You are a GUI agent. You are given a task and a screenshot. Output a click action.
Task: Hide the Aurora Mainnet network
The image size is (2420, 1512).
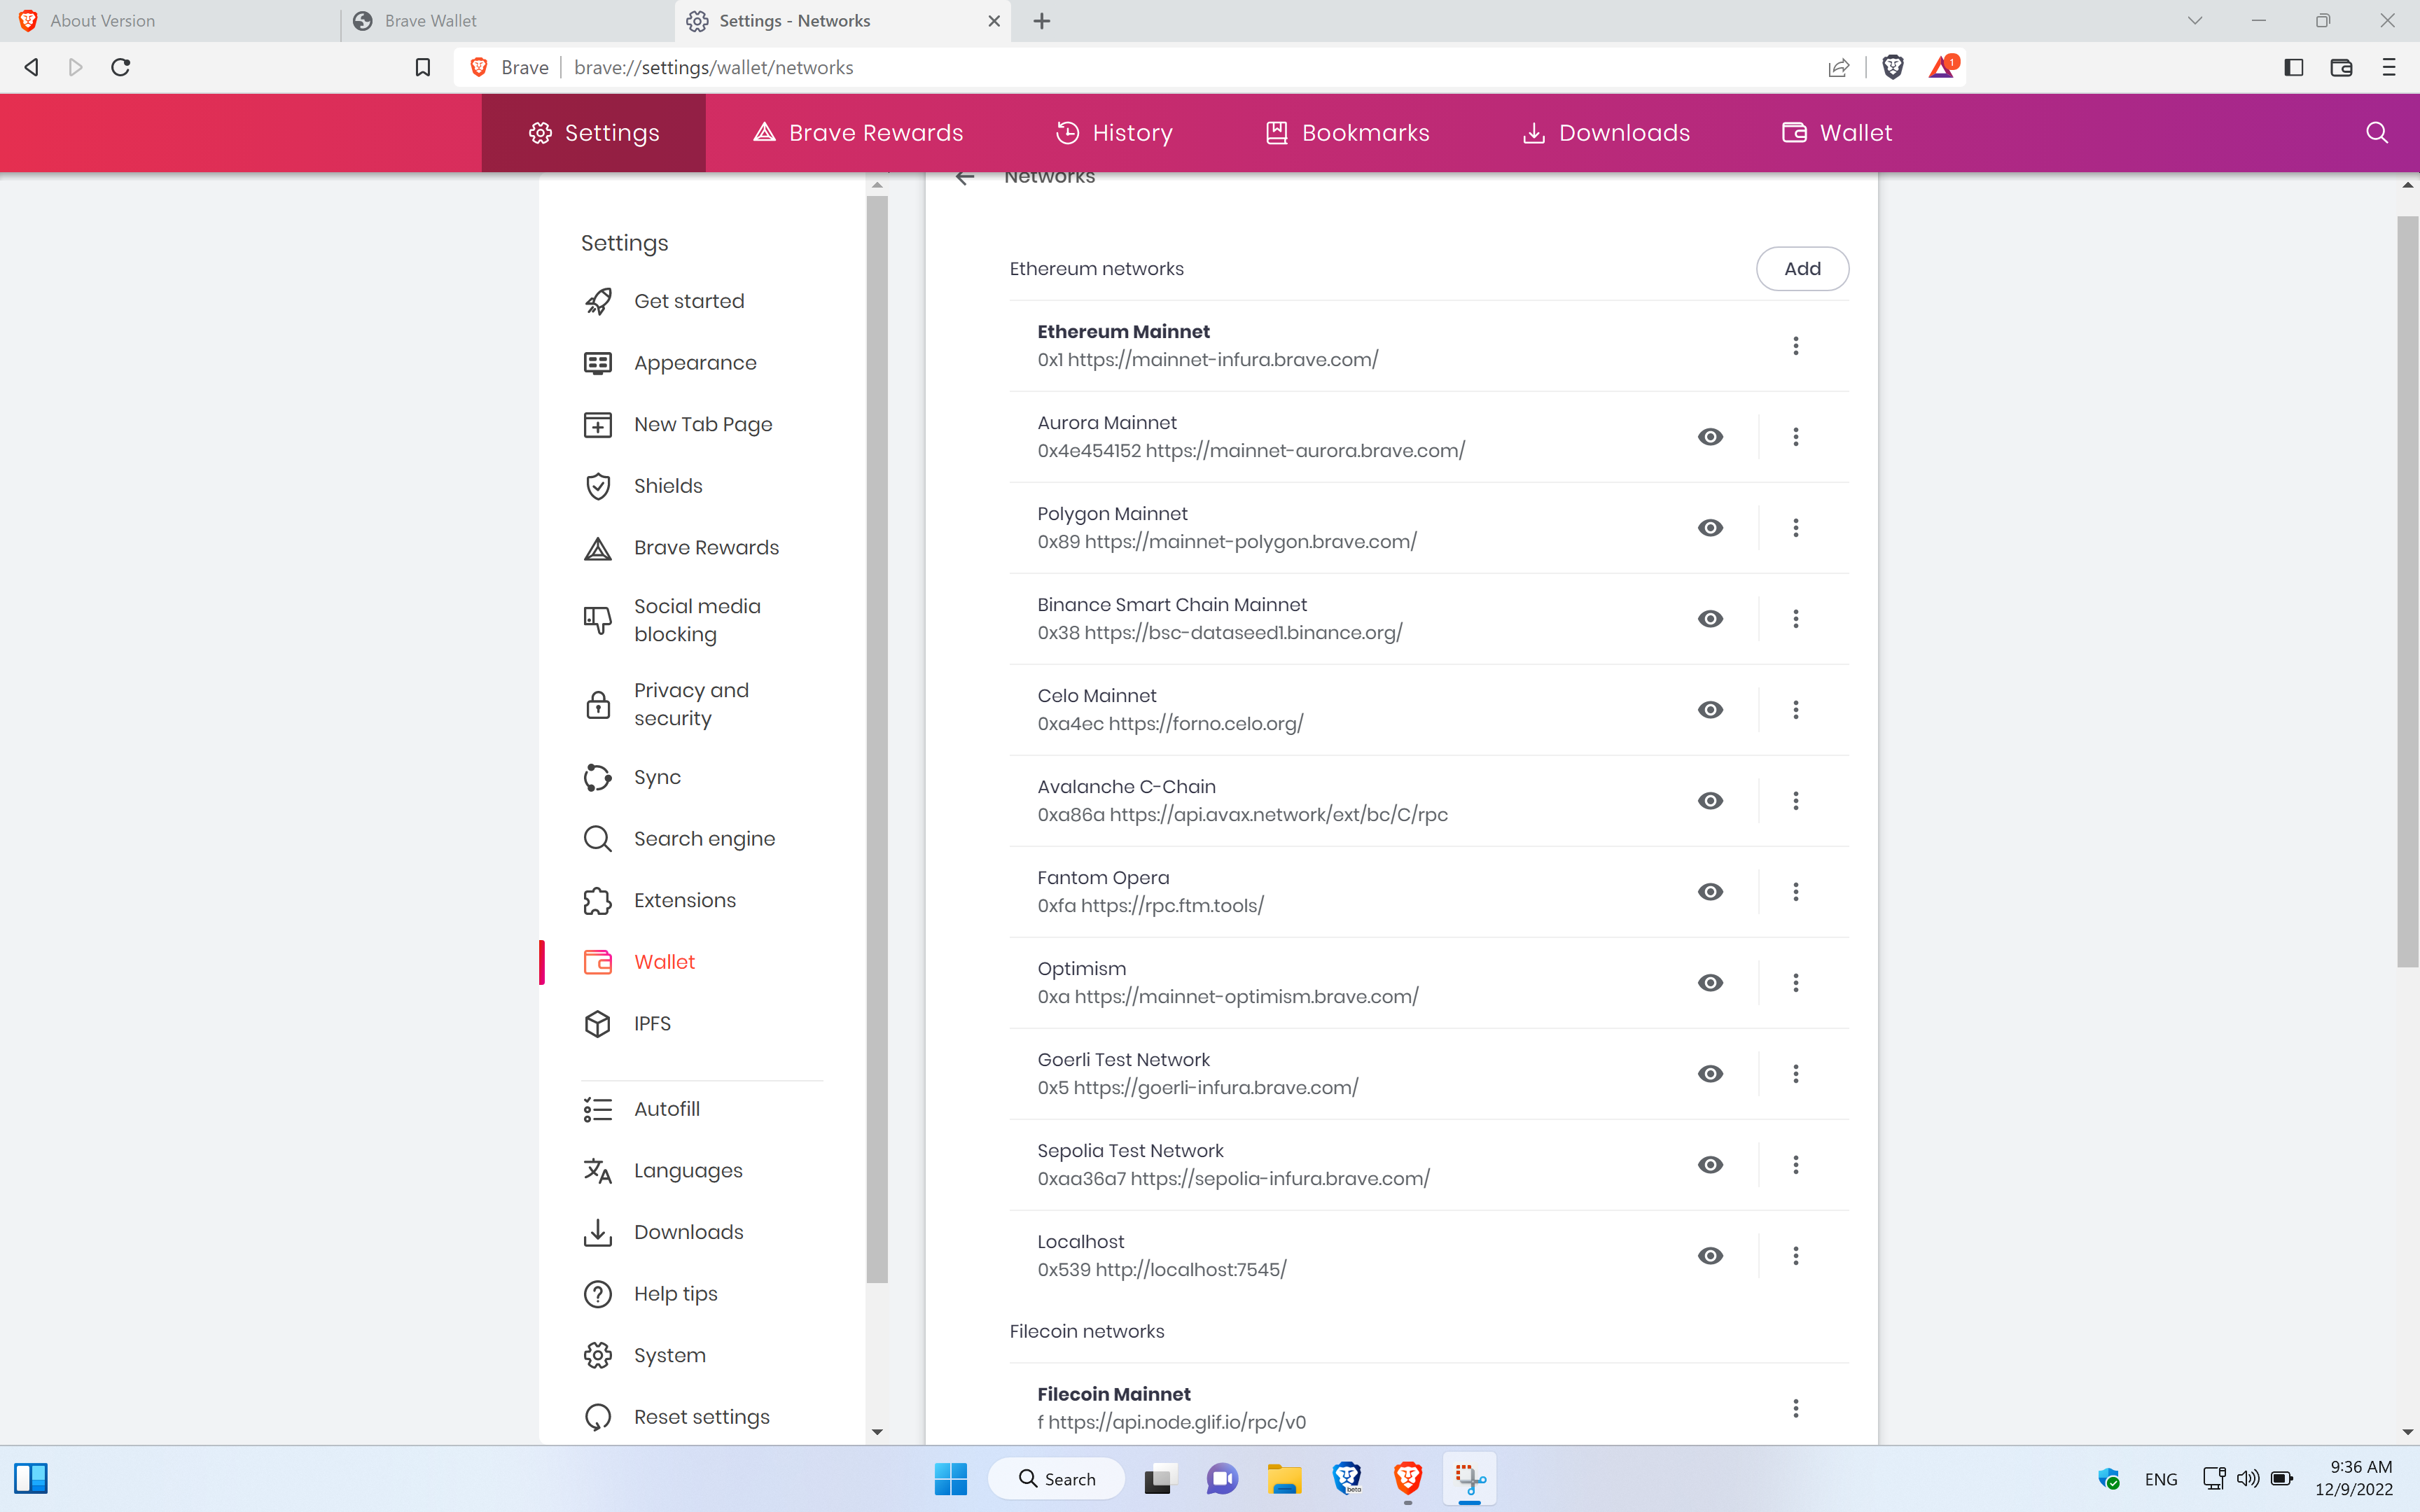(1709, 437)
